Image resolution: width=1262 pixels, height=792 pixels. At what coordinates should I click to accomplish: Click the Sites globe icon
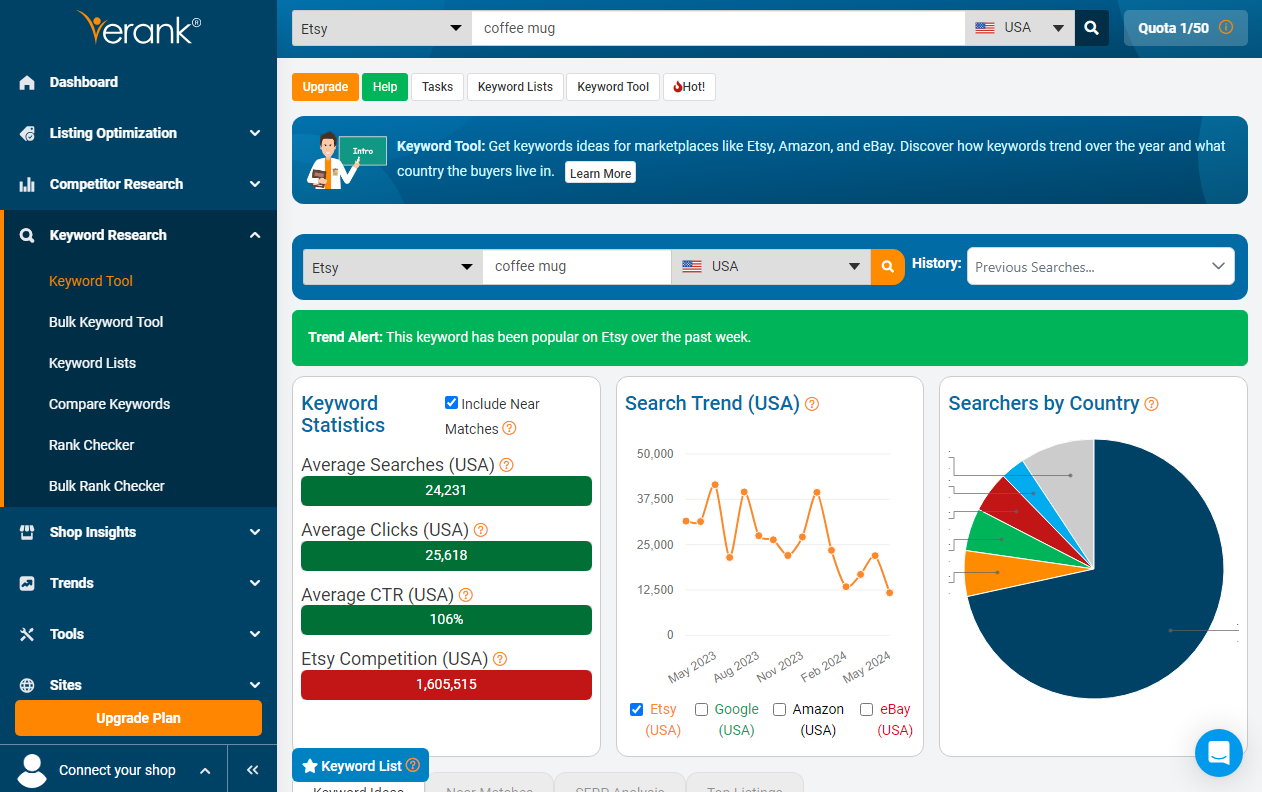point(27,686)
